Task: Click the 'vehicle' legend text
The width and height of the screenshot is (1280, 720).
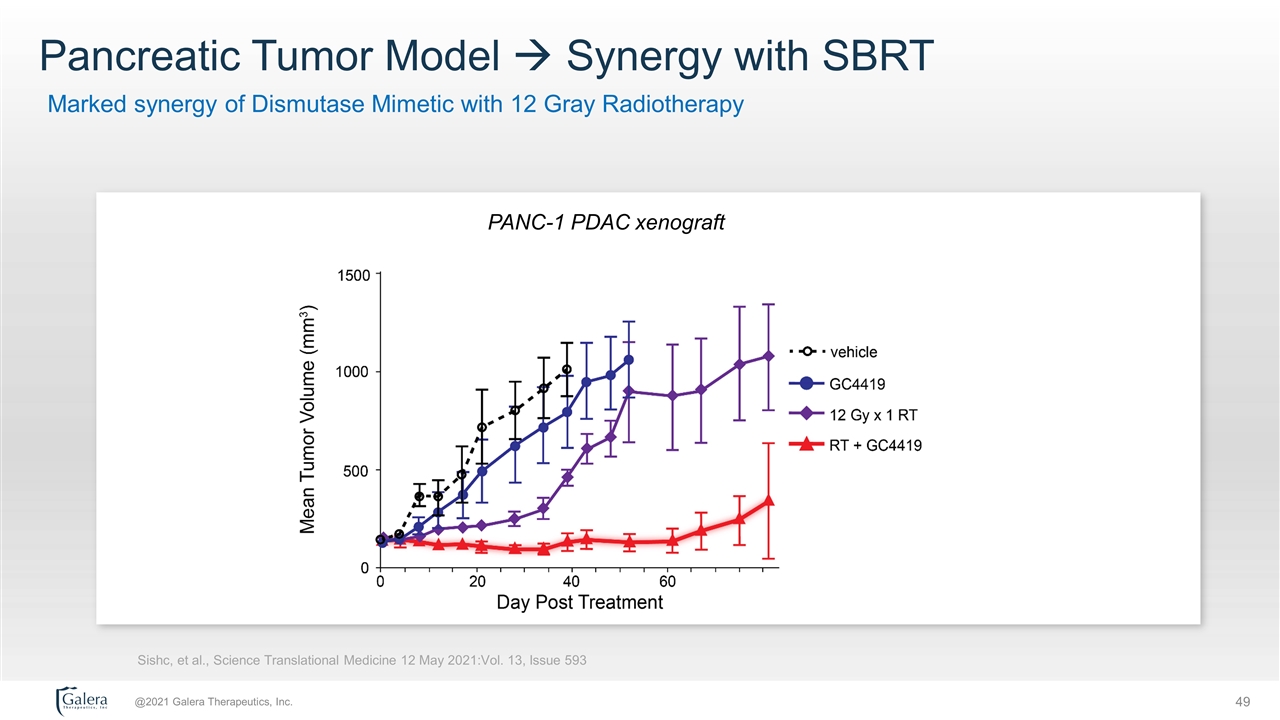Action: pos(853,352)
